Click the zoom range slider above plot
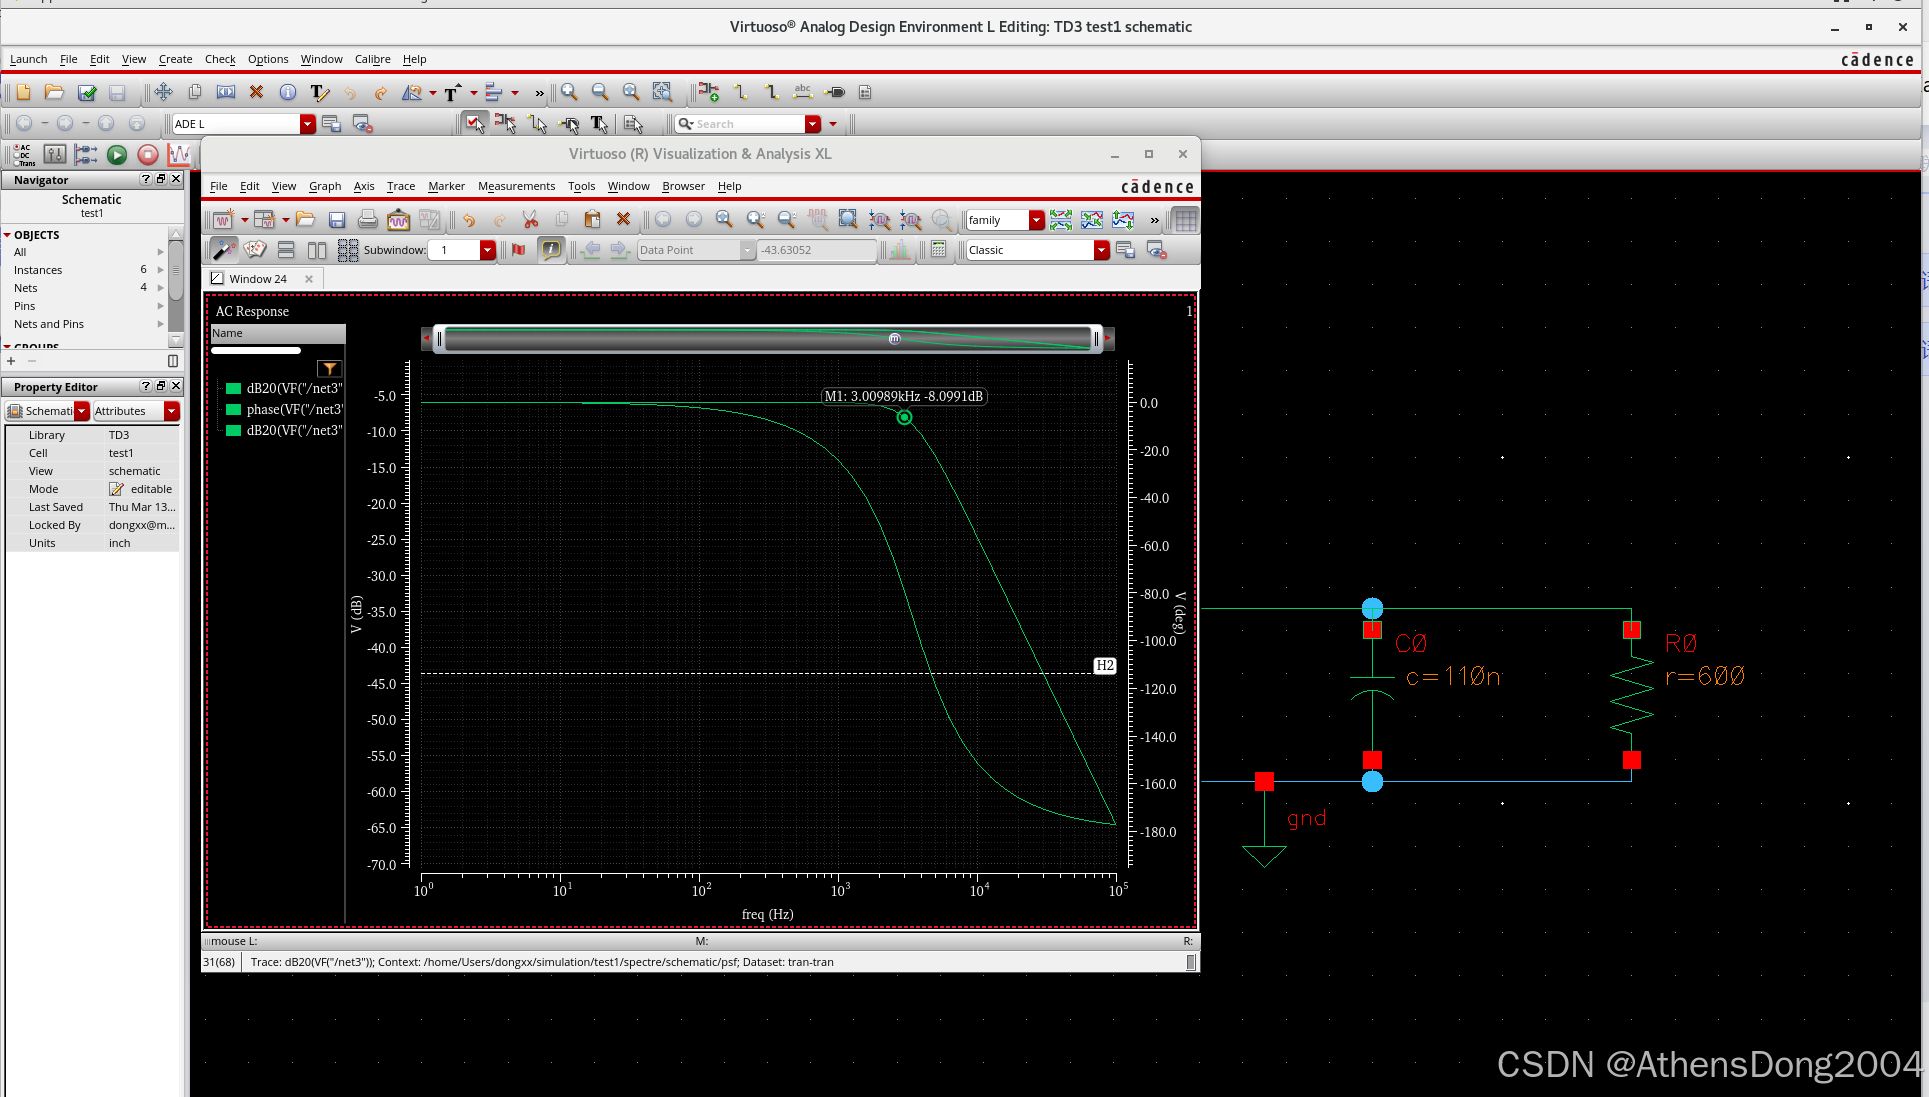 [767, 339]
